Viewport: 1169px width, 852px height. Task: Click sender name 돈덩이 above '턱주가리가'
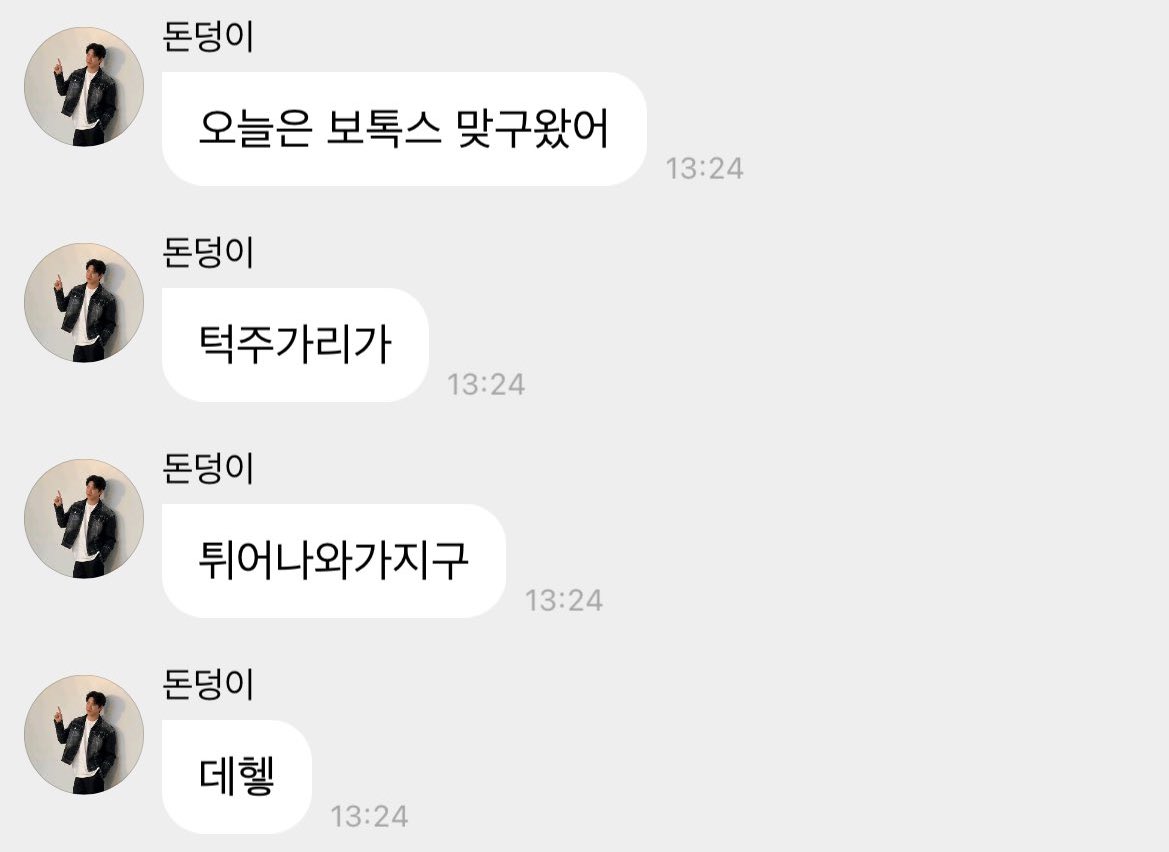click(208, 253)
